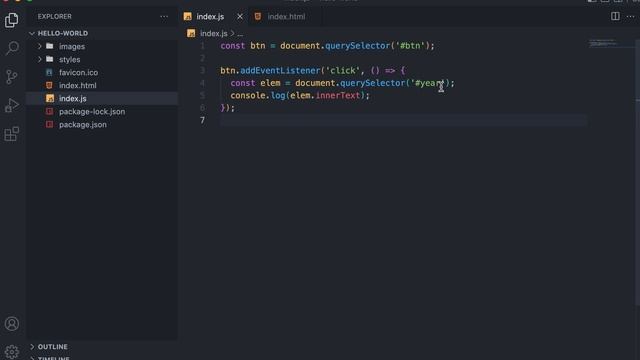The image size is (640, 360).
Task: Open the Source Control view
Action: 11,76
